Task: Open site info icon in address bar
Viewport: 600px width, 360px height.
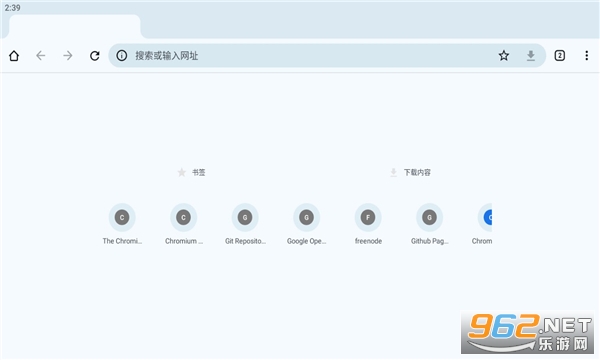Action: point(122,56)
